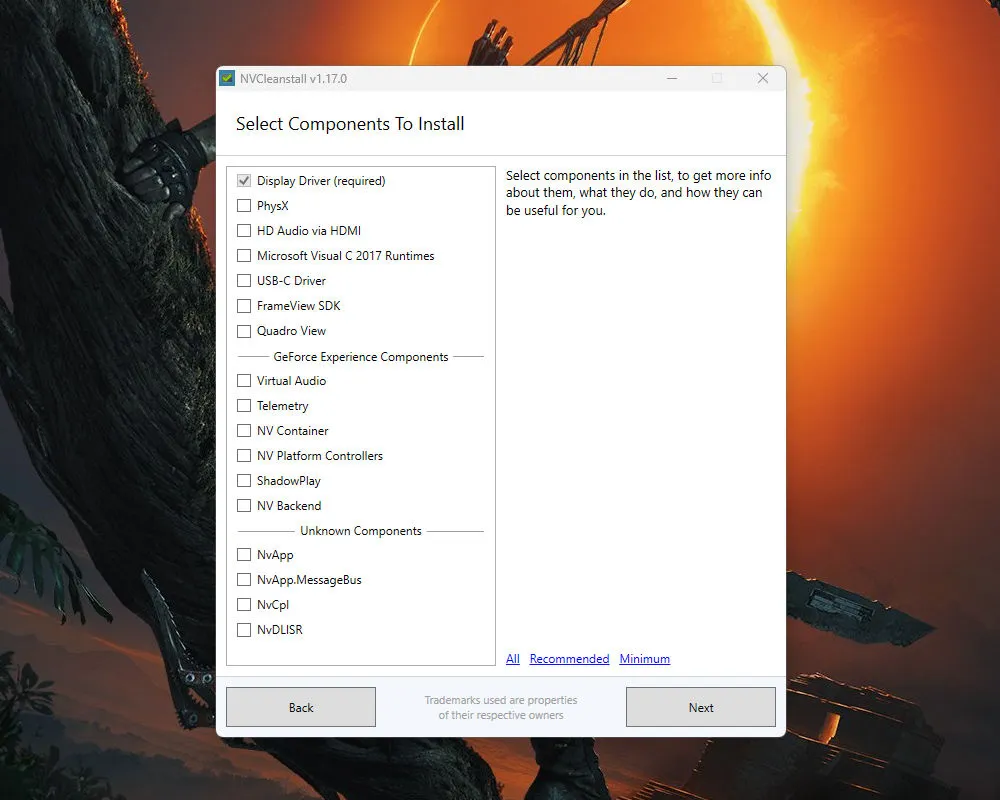The image size is (1000, 800).
Task: Check the NvApp component
Action: tap(244, 554)
